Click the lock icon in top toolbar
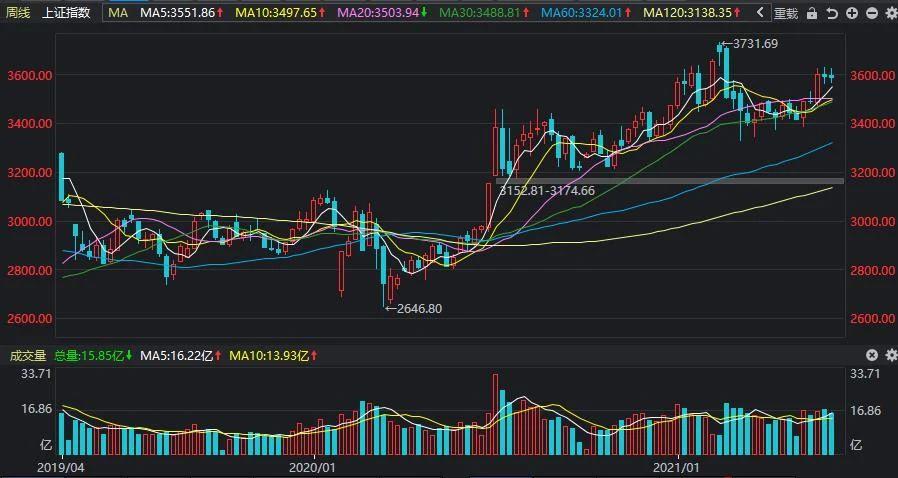898x478 pixels. (x=811, y=13)
